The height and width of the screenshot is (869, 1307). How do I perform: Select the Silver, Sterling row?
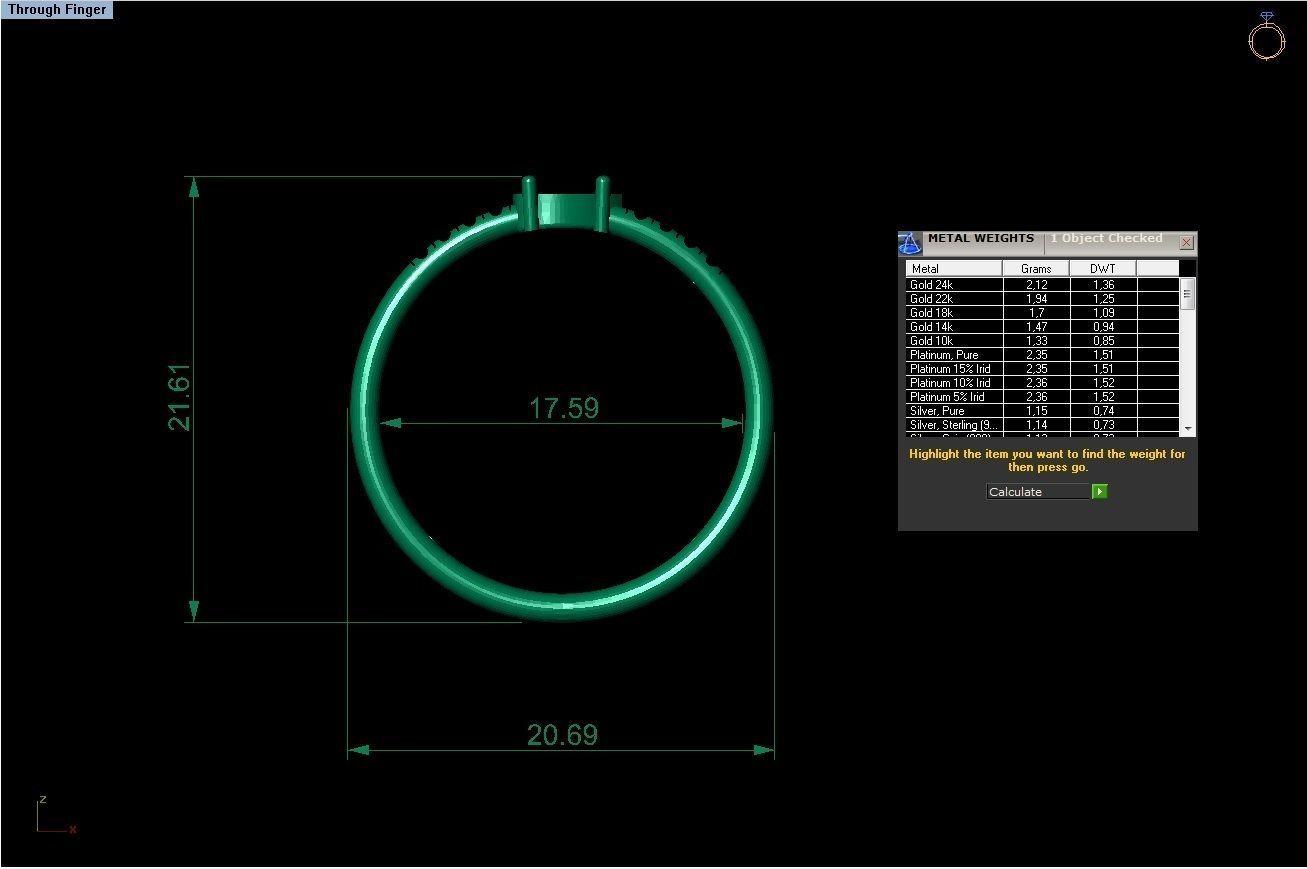tap(1043, 425)
